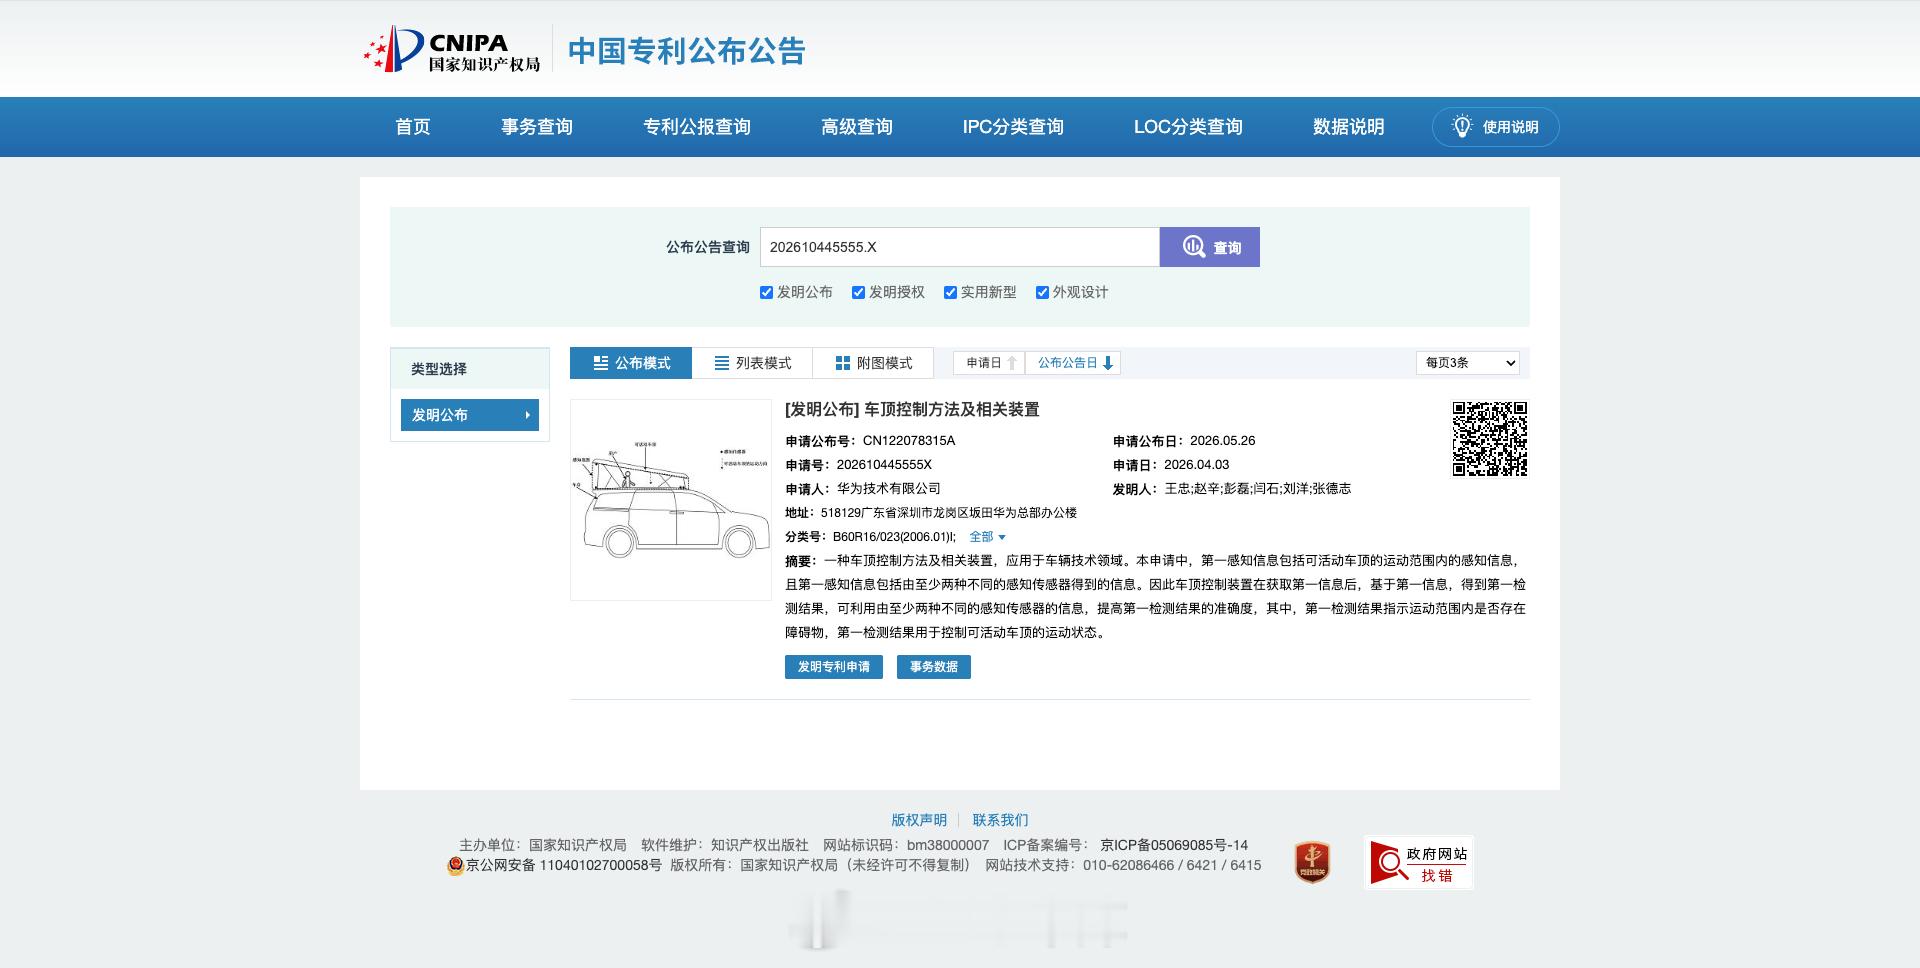Click classification B60R16/023(2006.01)I

(x=894, y=537)
